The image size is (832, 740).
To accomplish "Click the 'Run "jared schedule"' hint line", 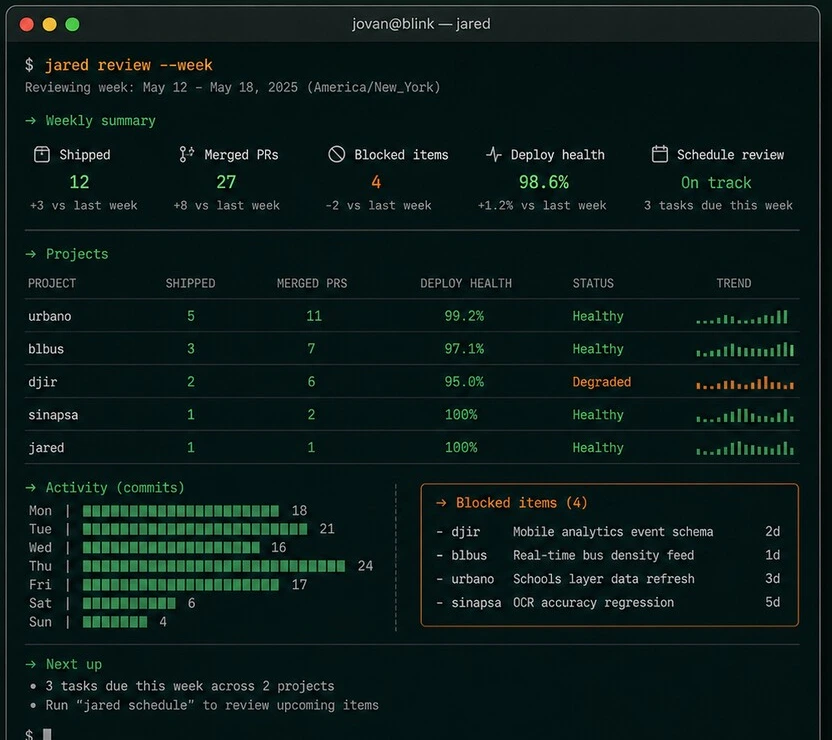I will [212, 706].
